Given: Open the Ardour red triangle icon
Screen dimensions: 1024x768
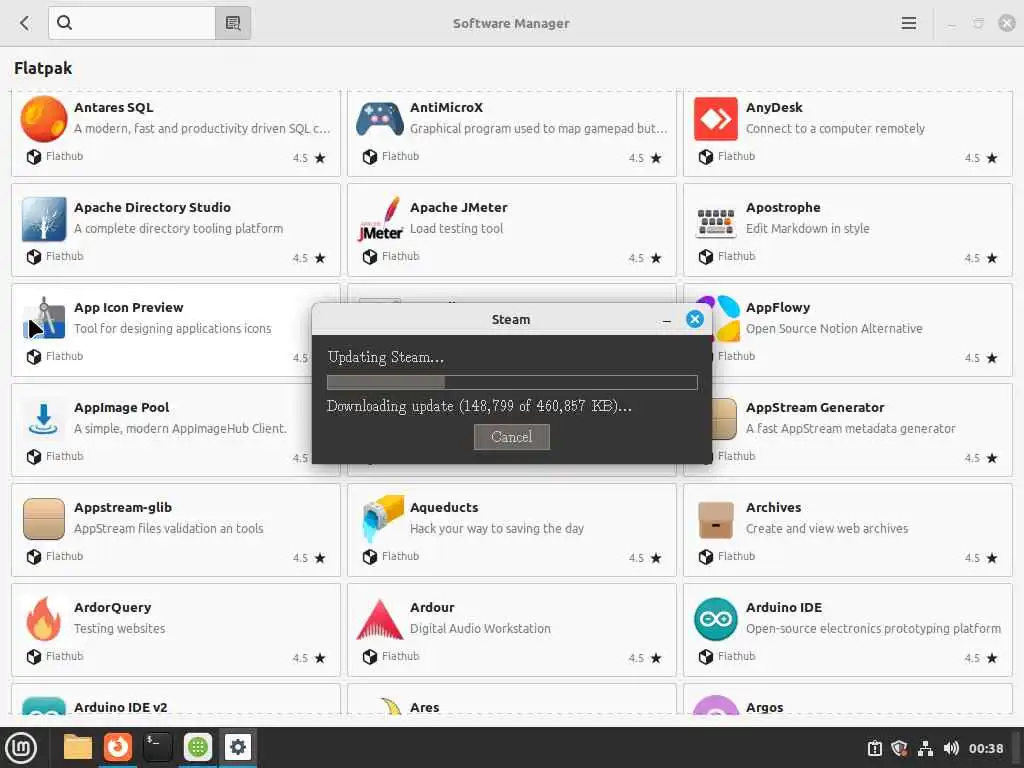Looking at the screenshot, I should [x=379, y=619].
